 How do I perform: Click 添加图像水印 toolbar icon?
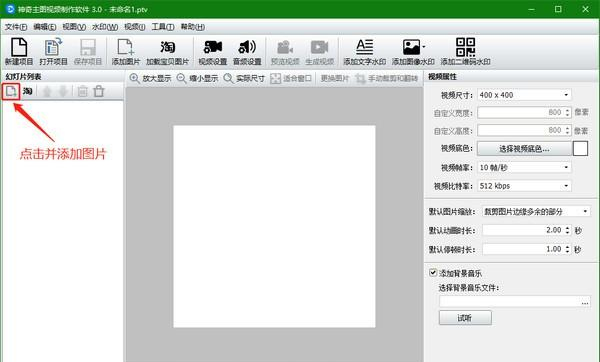click(x=413, y=52)
